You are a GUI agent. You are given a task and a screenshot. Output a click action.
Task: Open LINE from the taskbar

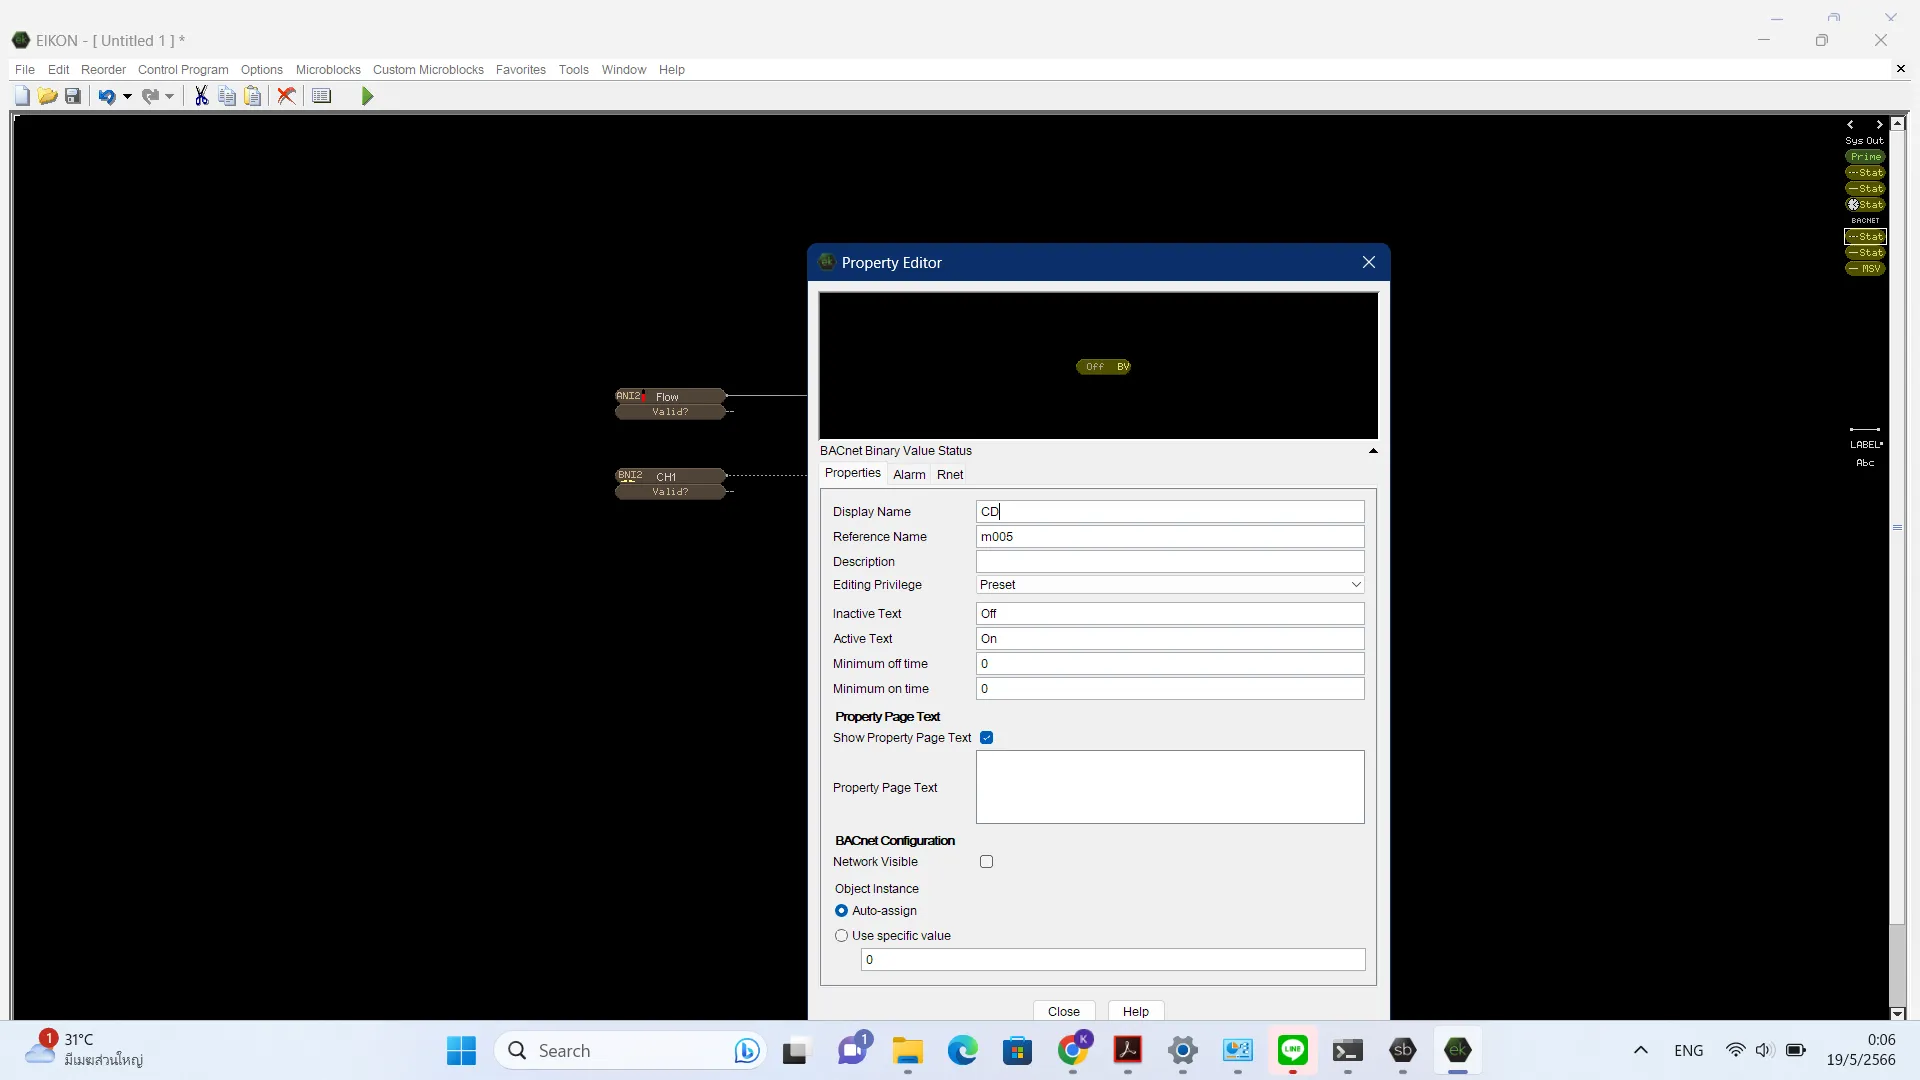tap(1293, 1050)
